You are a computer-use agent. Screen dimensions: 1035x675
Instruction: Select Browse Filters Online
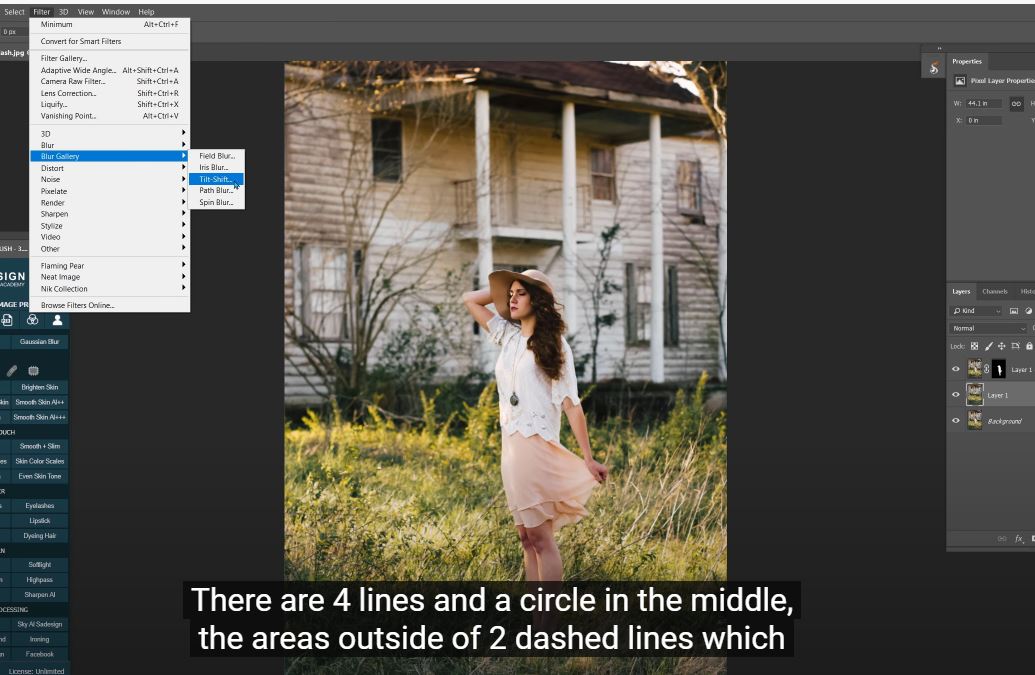pyautogui.click(x=110, y=305)
